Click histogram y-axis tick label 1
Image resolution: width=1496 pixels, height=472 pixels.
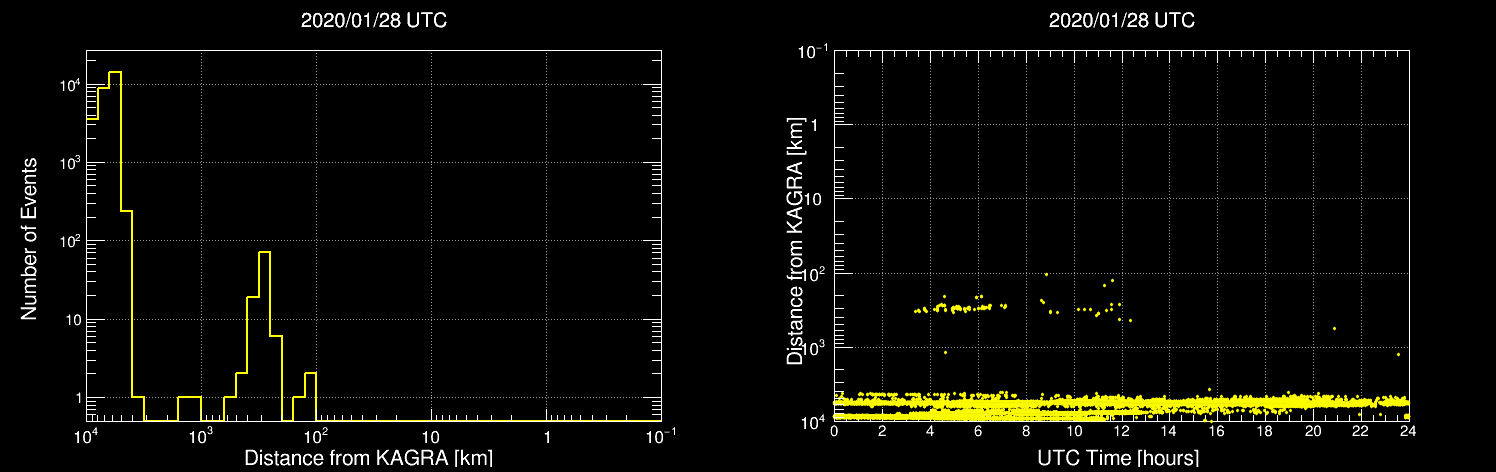coord(78,398)
